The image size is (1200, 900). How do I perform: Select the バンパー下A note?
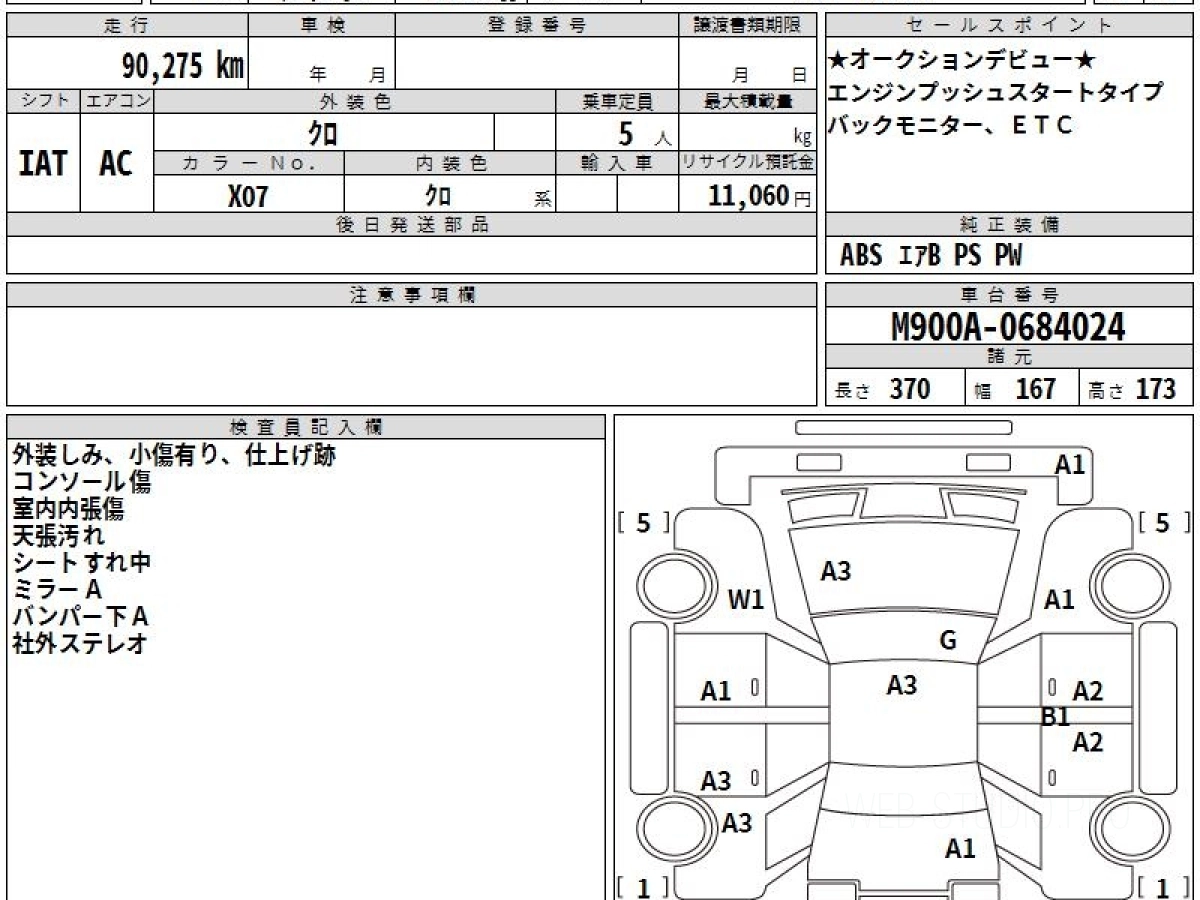80,617
